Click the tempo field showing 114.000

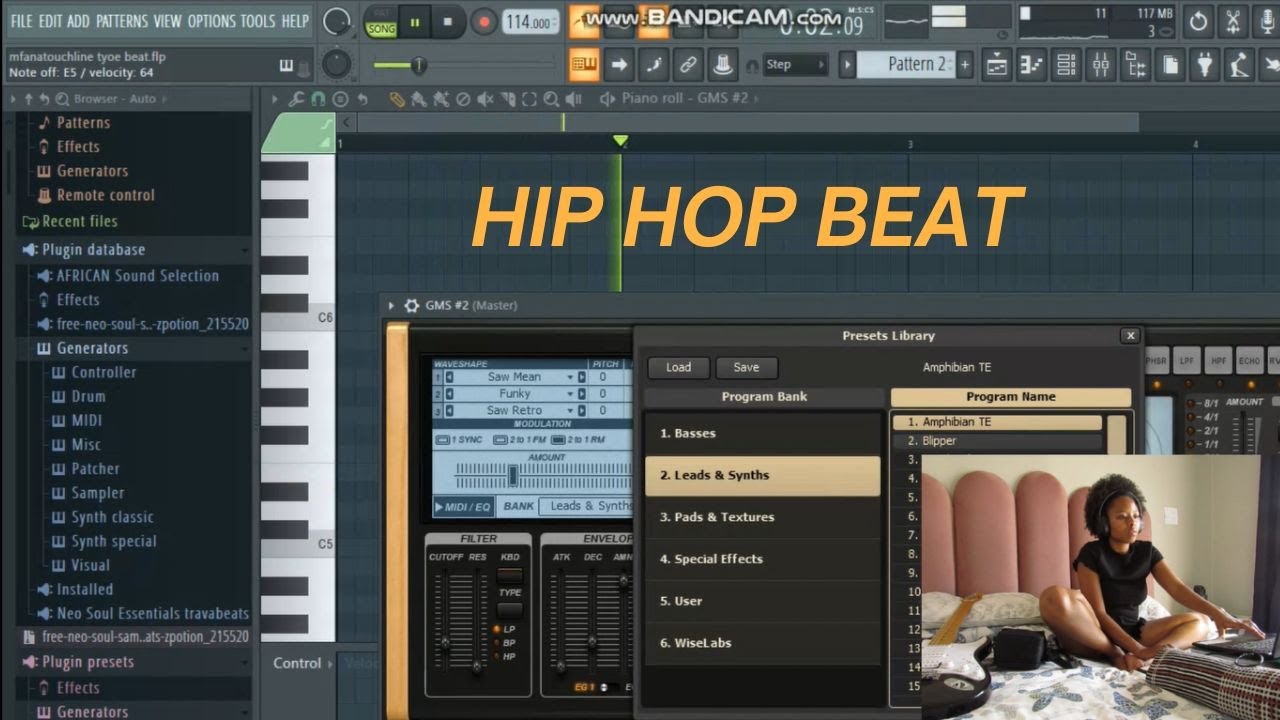[x=531, y=22]
